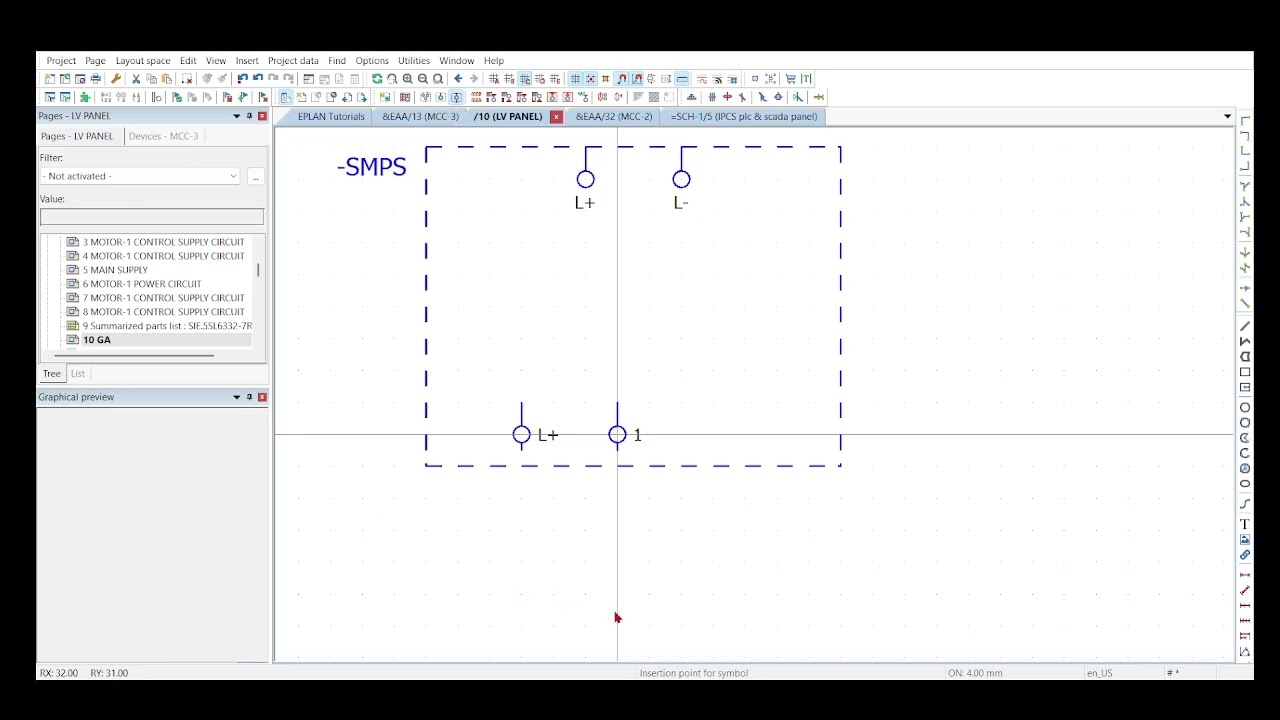Select the Hyperlink tool in right toolbar

pyautogui.click(x=1245, y=555)
